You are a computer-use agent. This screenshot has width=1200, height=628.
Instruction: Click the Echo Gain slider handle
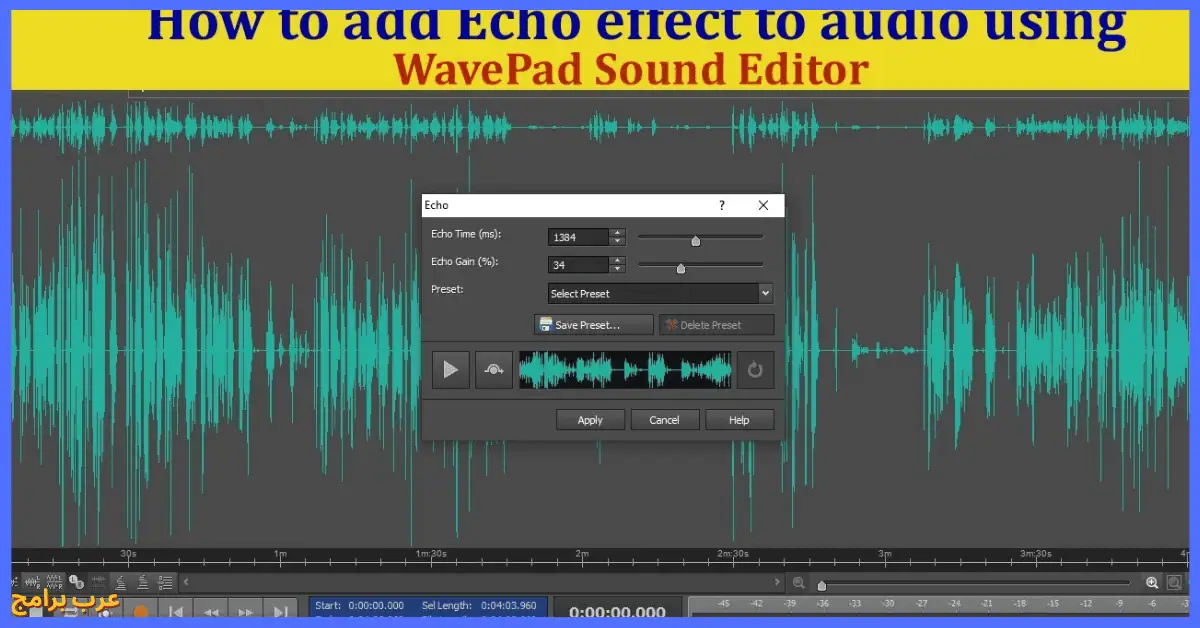681,268
